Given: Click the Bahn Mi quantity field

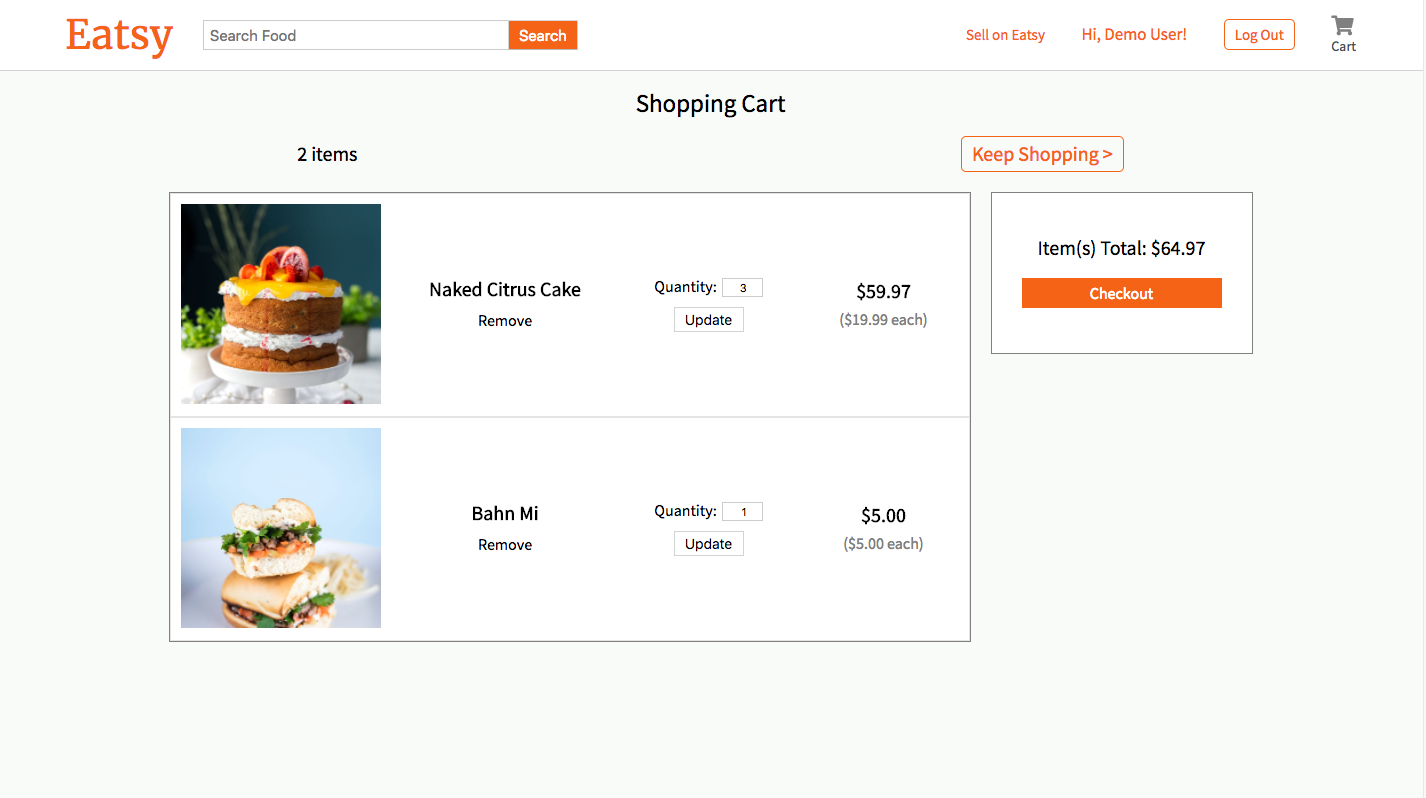Looking at the screenshot, I should point(742,511).
